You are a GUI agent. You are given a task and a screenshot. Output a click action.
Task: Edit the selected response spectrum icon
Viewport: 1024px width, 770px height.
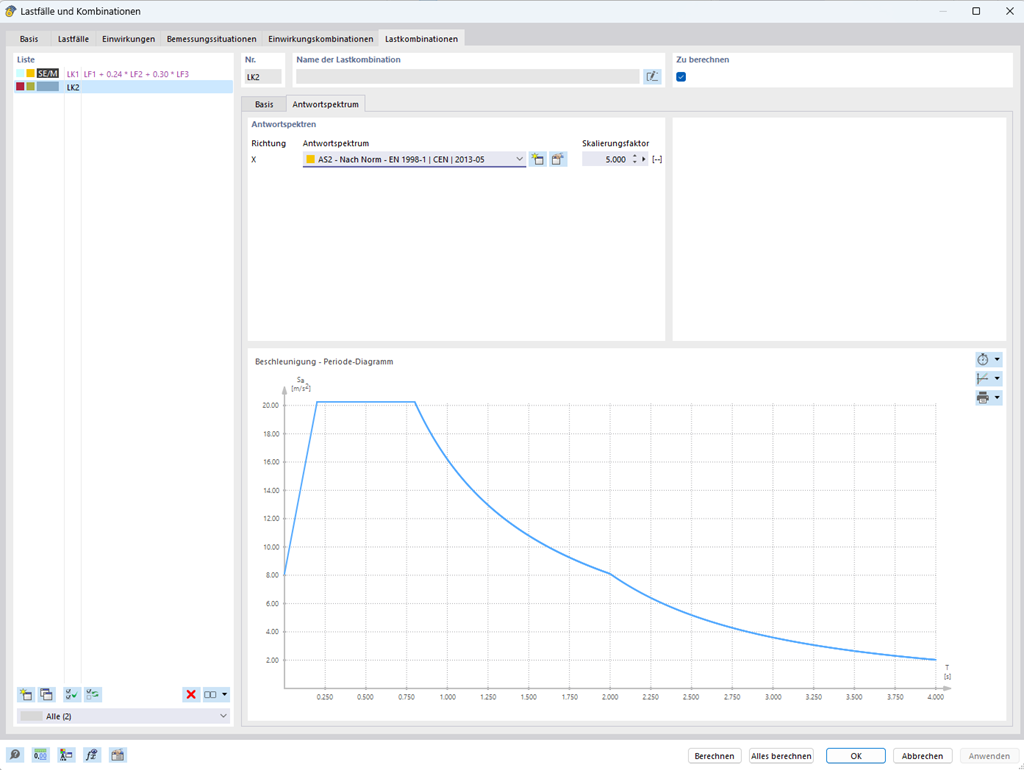click(x=557, y=159)
